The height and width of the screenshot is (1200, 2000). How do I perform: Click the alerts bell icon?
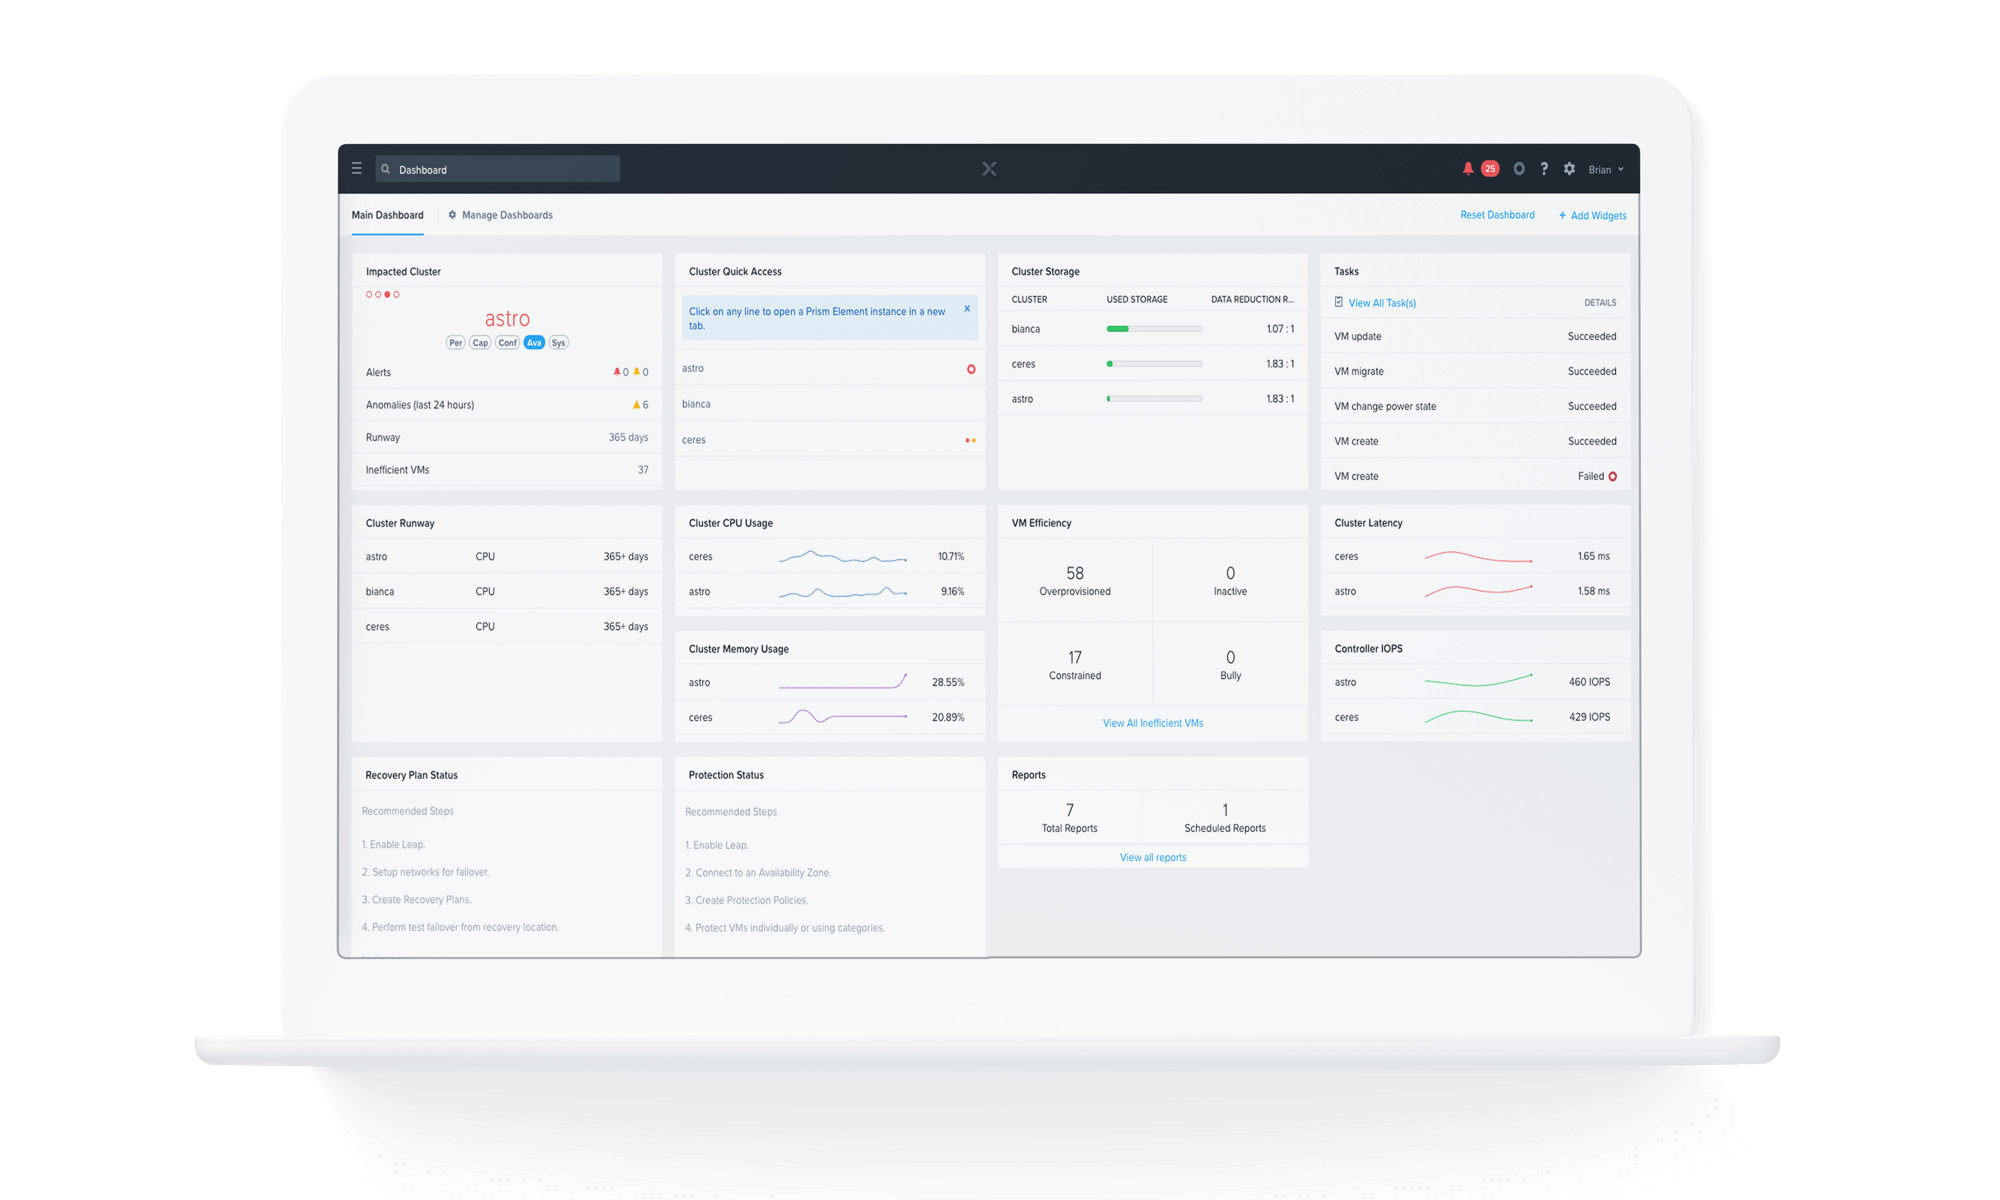tap(1468, 169)
